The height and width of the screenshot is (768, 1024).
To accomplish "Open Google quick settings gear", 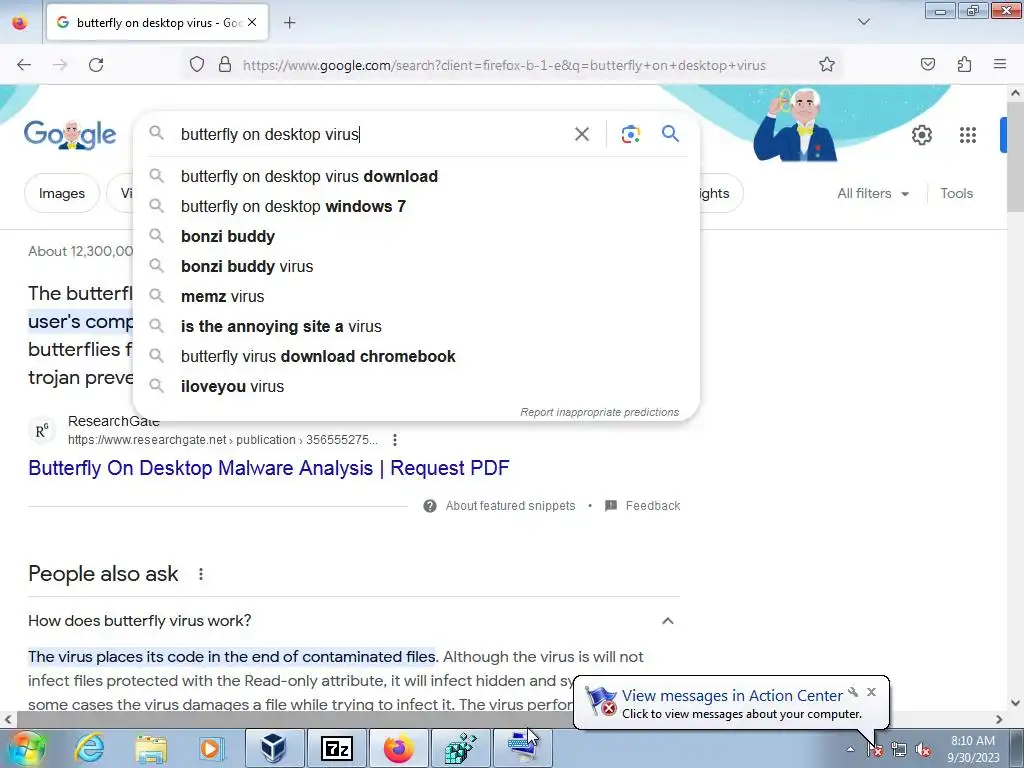I will pos(921,135).
